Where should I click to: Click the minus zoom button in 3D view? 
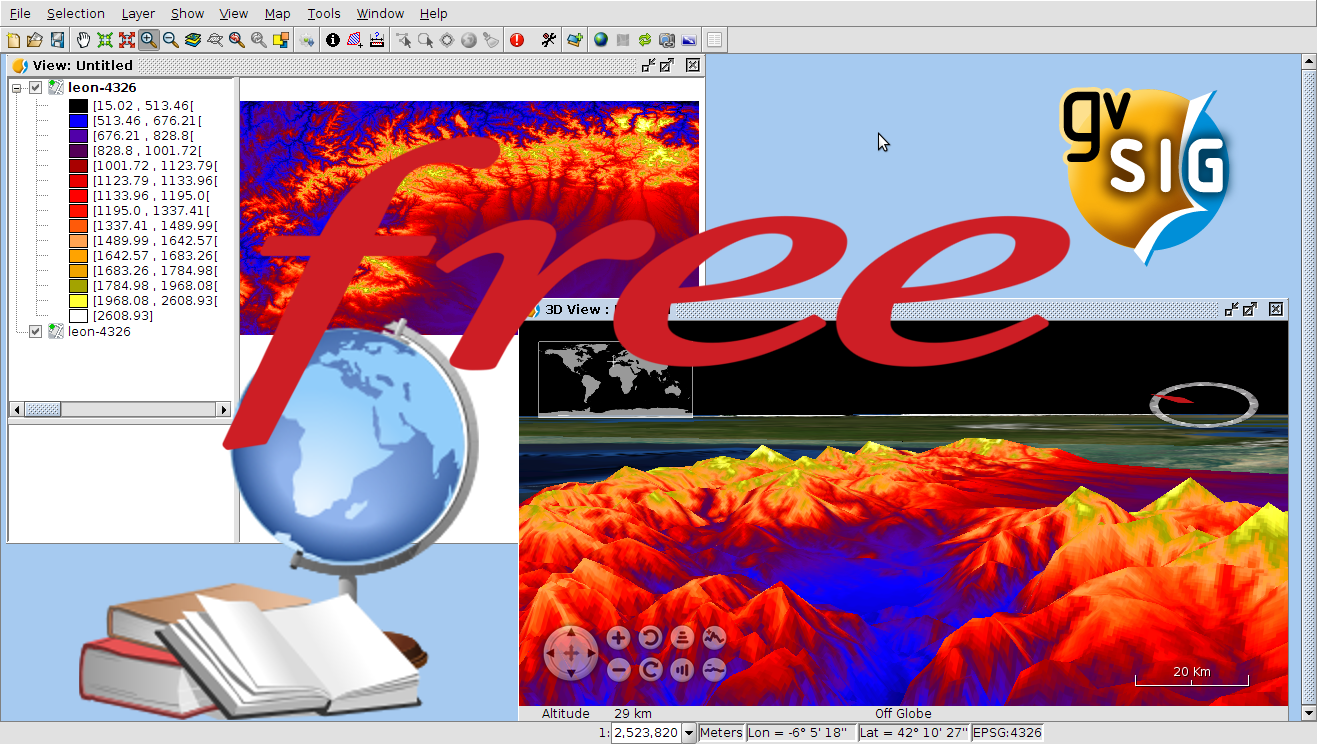(618, 669)
